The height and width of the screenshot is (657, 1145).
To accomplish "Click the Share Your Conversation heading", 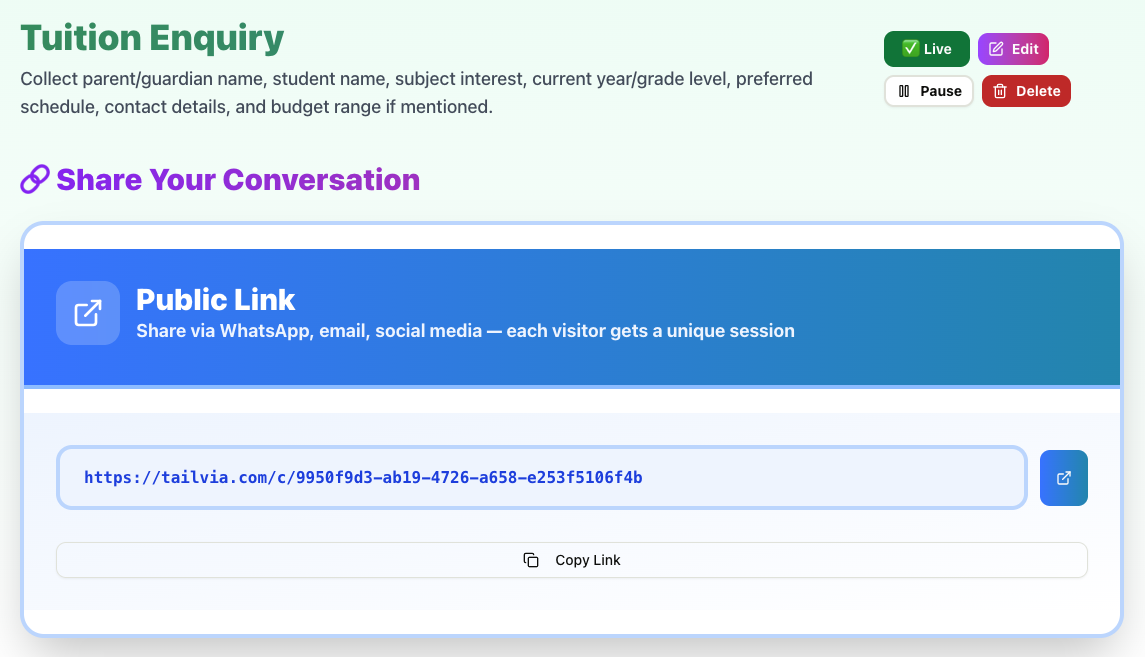I will [239, 178].
